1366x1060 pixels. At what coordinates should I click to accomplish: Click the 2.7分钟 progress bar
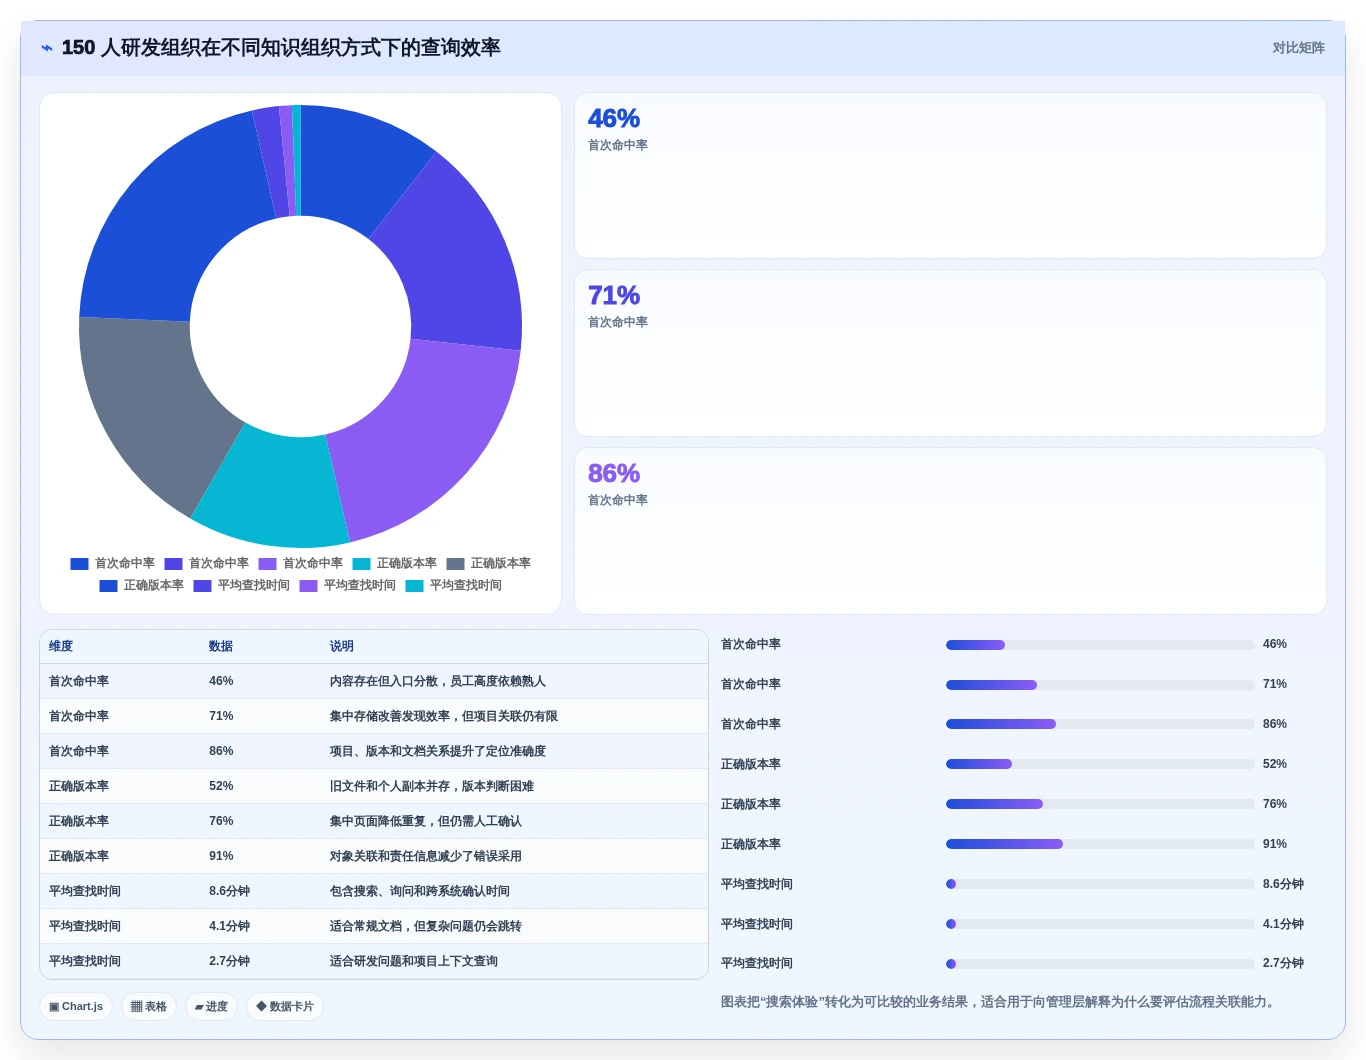tap(1100, 964)
